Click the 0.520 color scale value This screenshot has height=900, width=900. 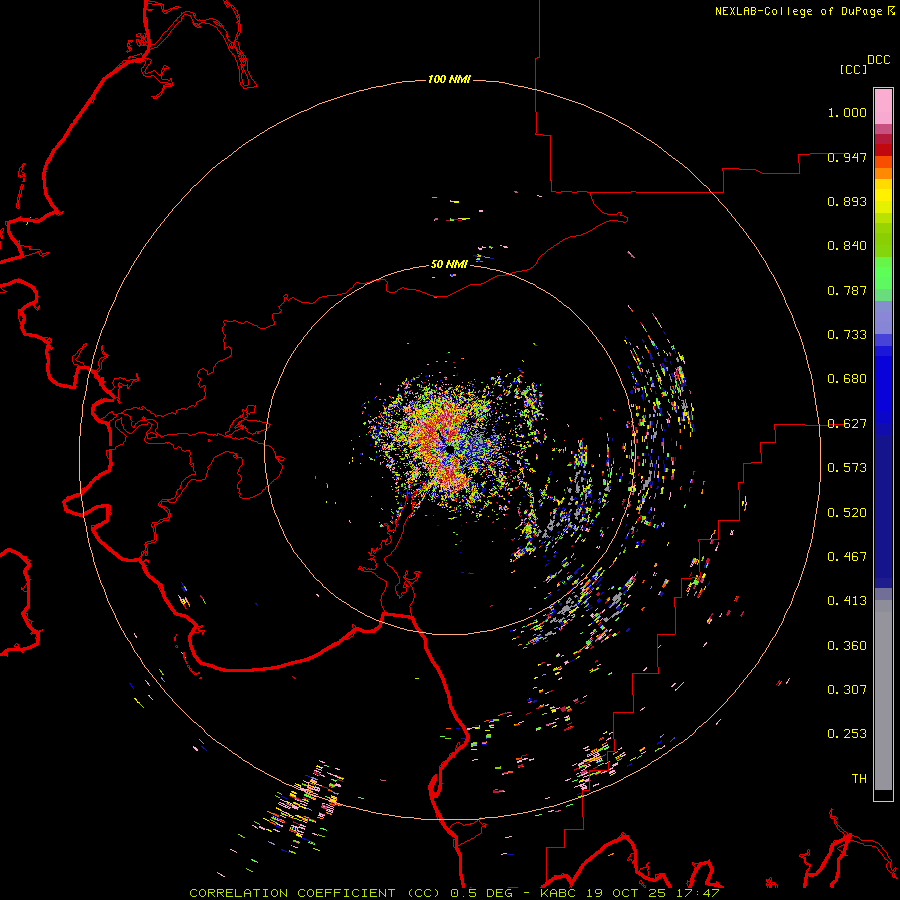[x=847, y=513]
